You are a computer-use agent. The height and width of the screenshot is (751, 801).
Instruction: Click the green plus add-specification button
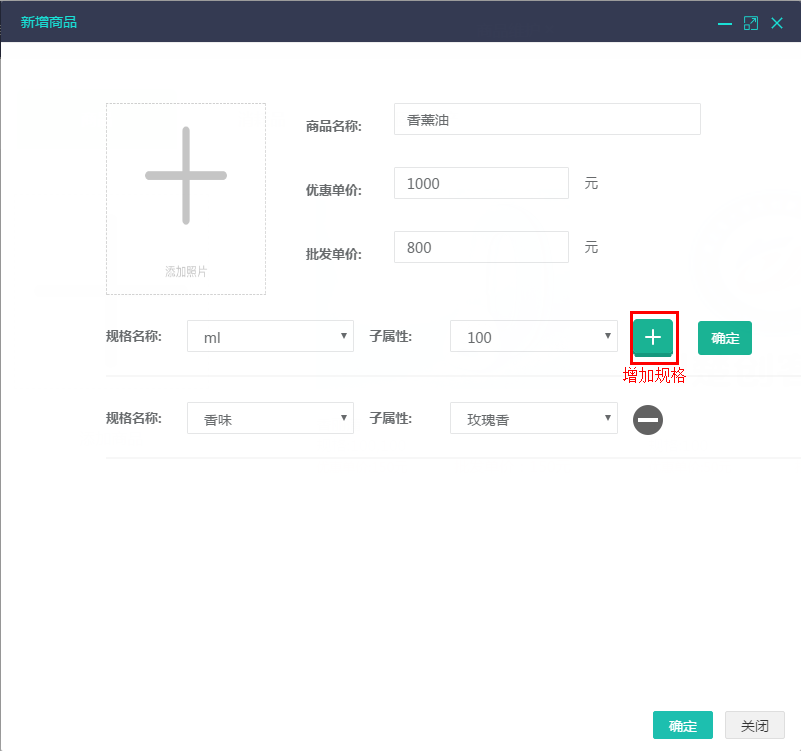653,337
